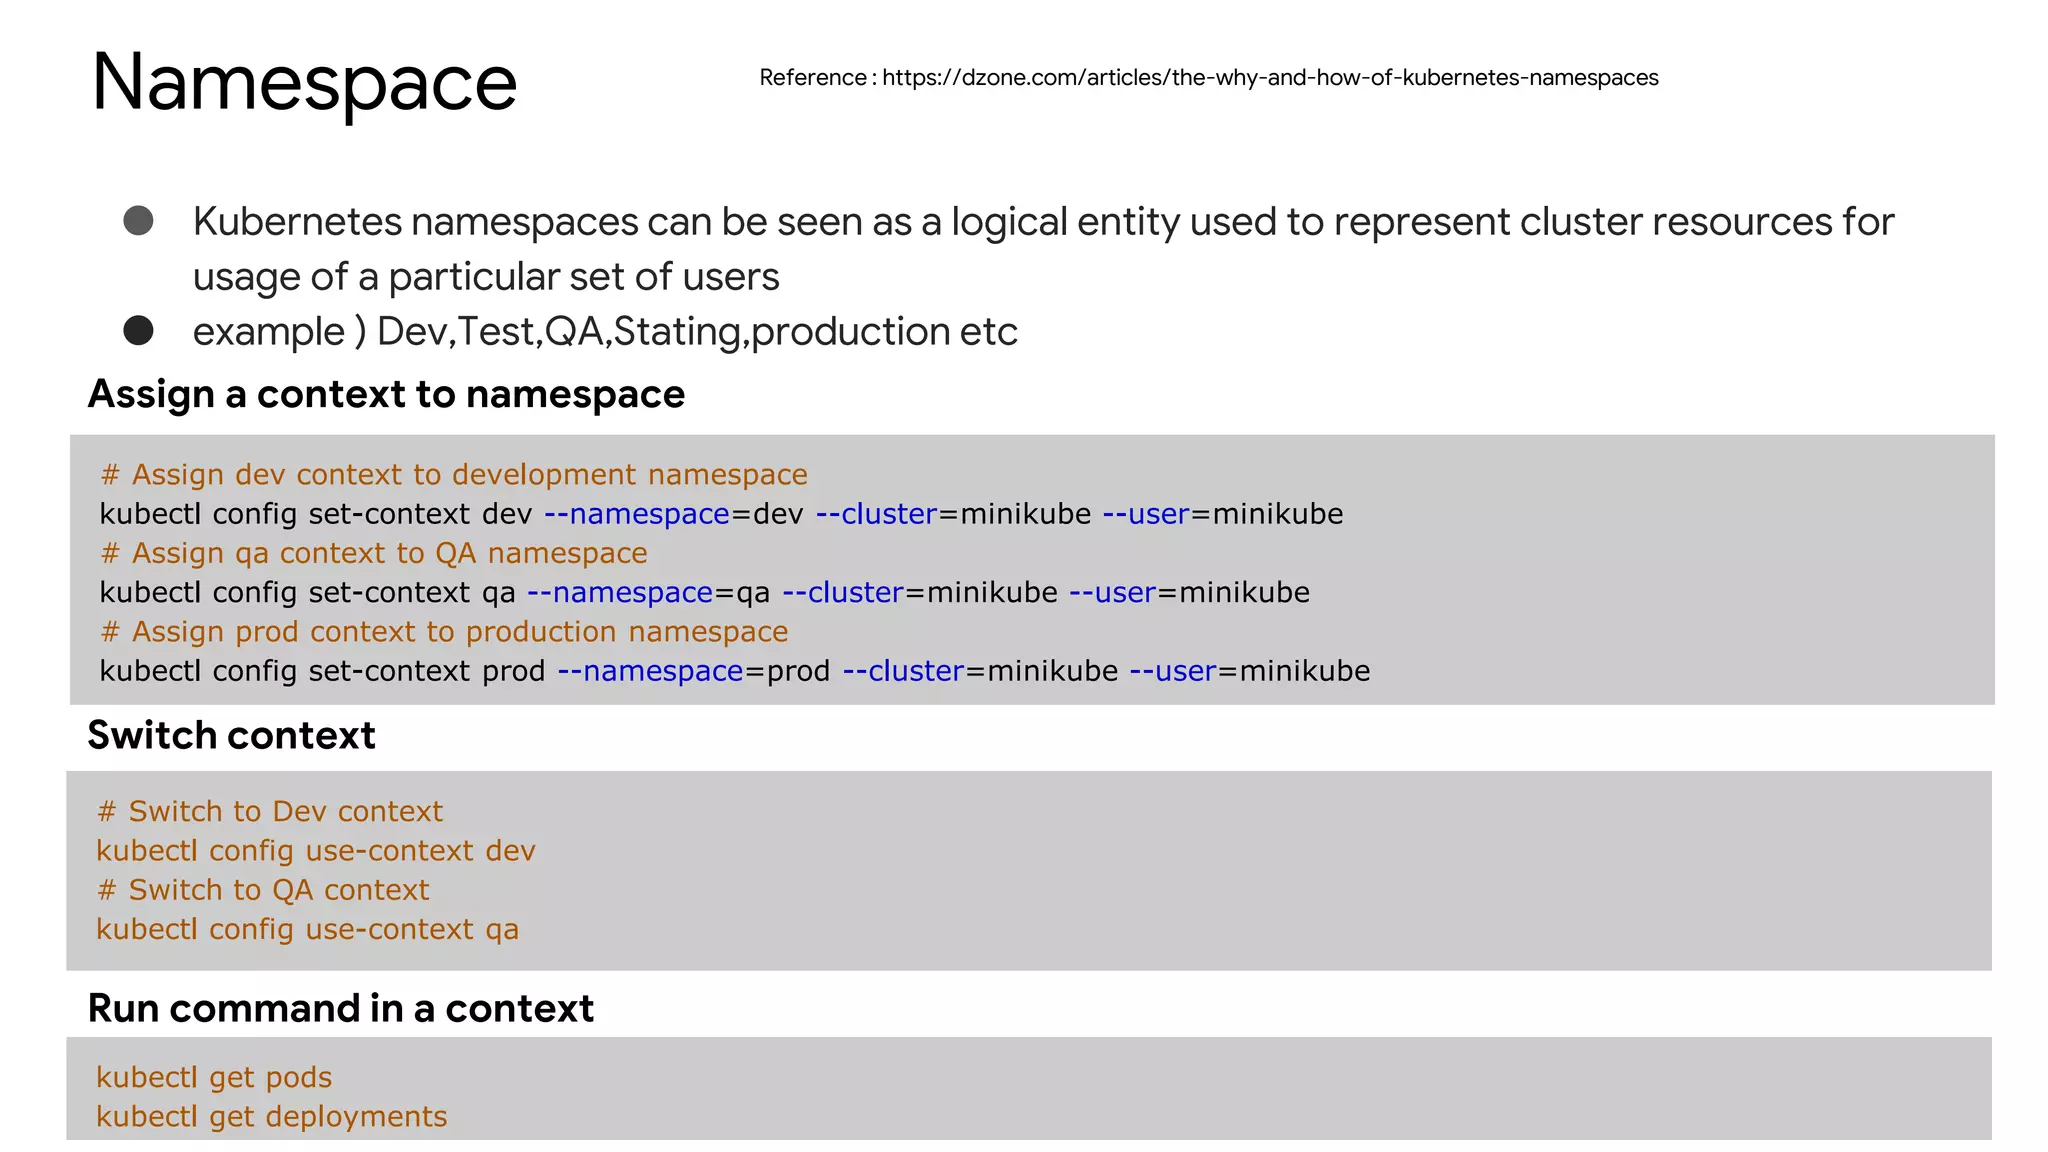Click the set-context dev command line
The width and height of the screenshot is (2048, 1152).
(x=721, y=514)
